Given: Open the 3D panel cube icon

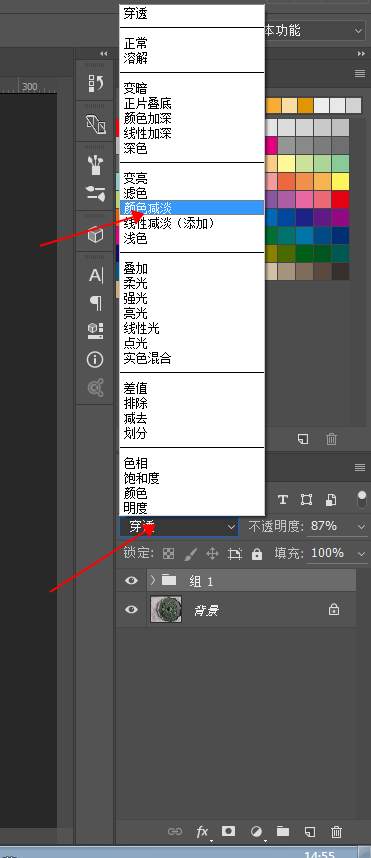Looking at the screenshot, I should tap(96, 235).
